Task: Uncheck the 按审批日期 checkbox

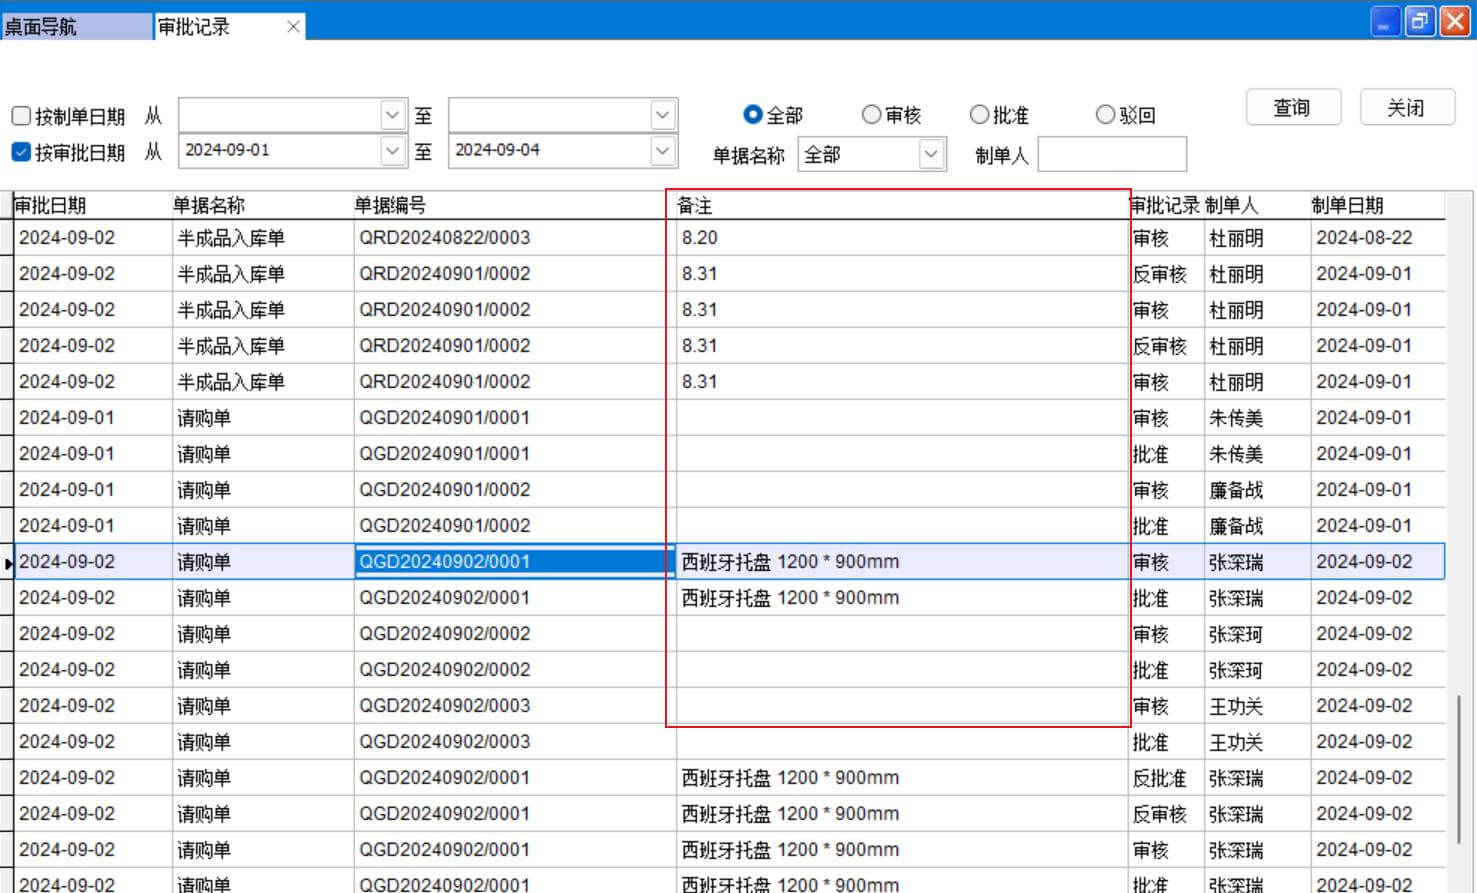Action: tap(21, 152)
